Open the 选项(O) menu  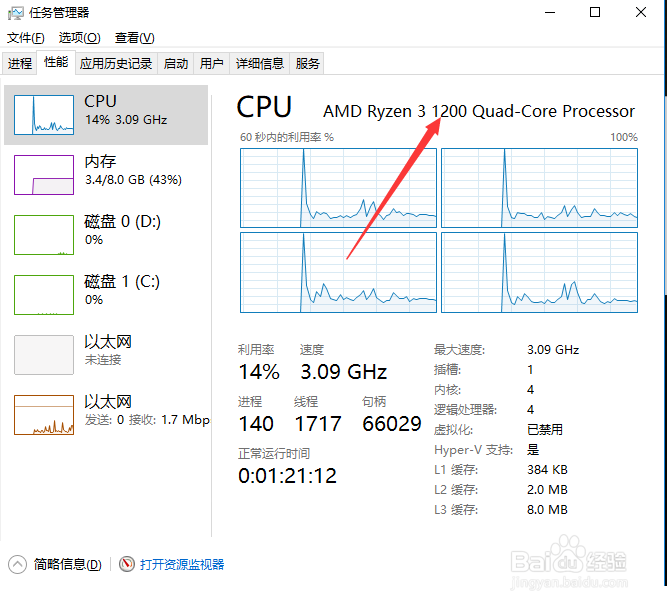point(79,38)
